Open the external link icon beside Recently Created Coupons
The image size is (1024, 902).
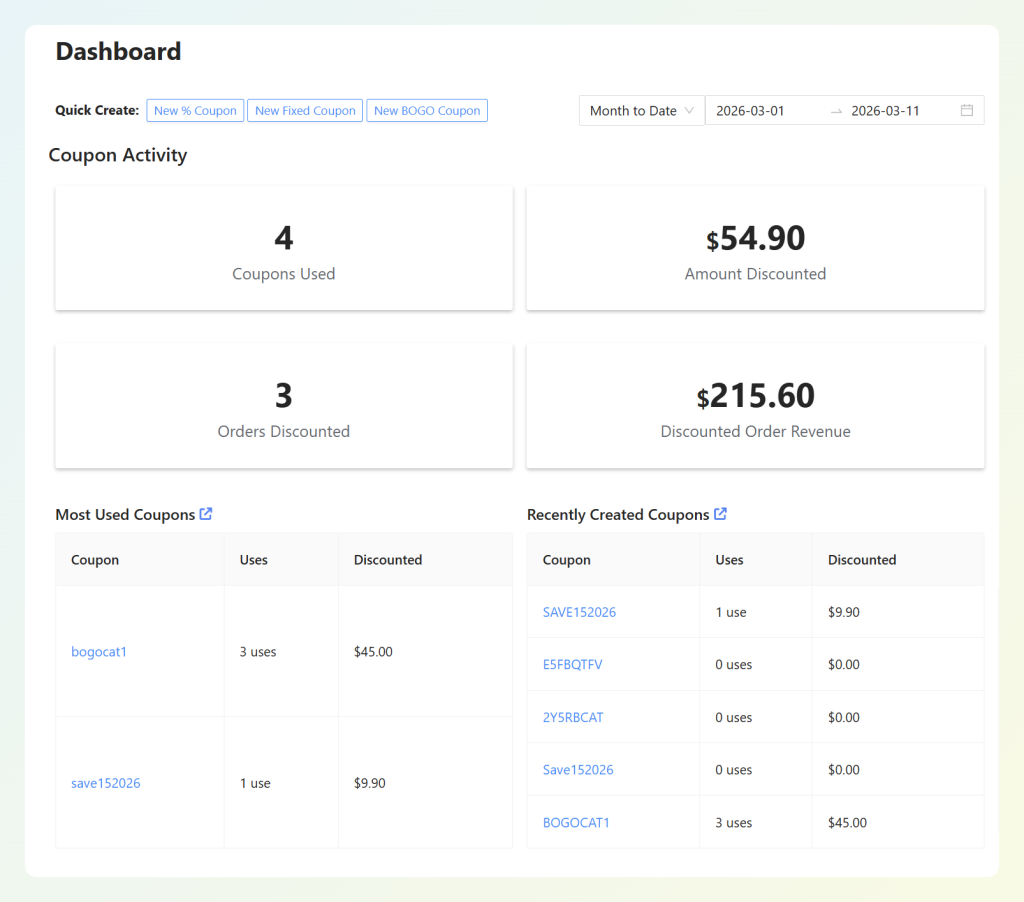(720, 514)
